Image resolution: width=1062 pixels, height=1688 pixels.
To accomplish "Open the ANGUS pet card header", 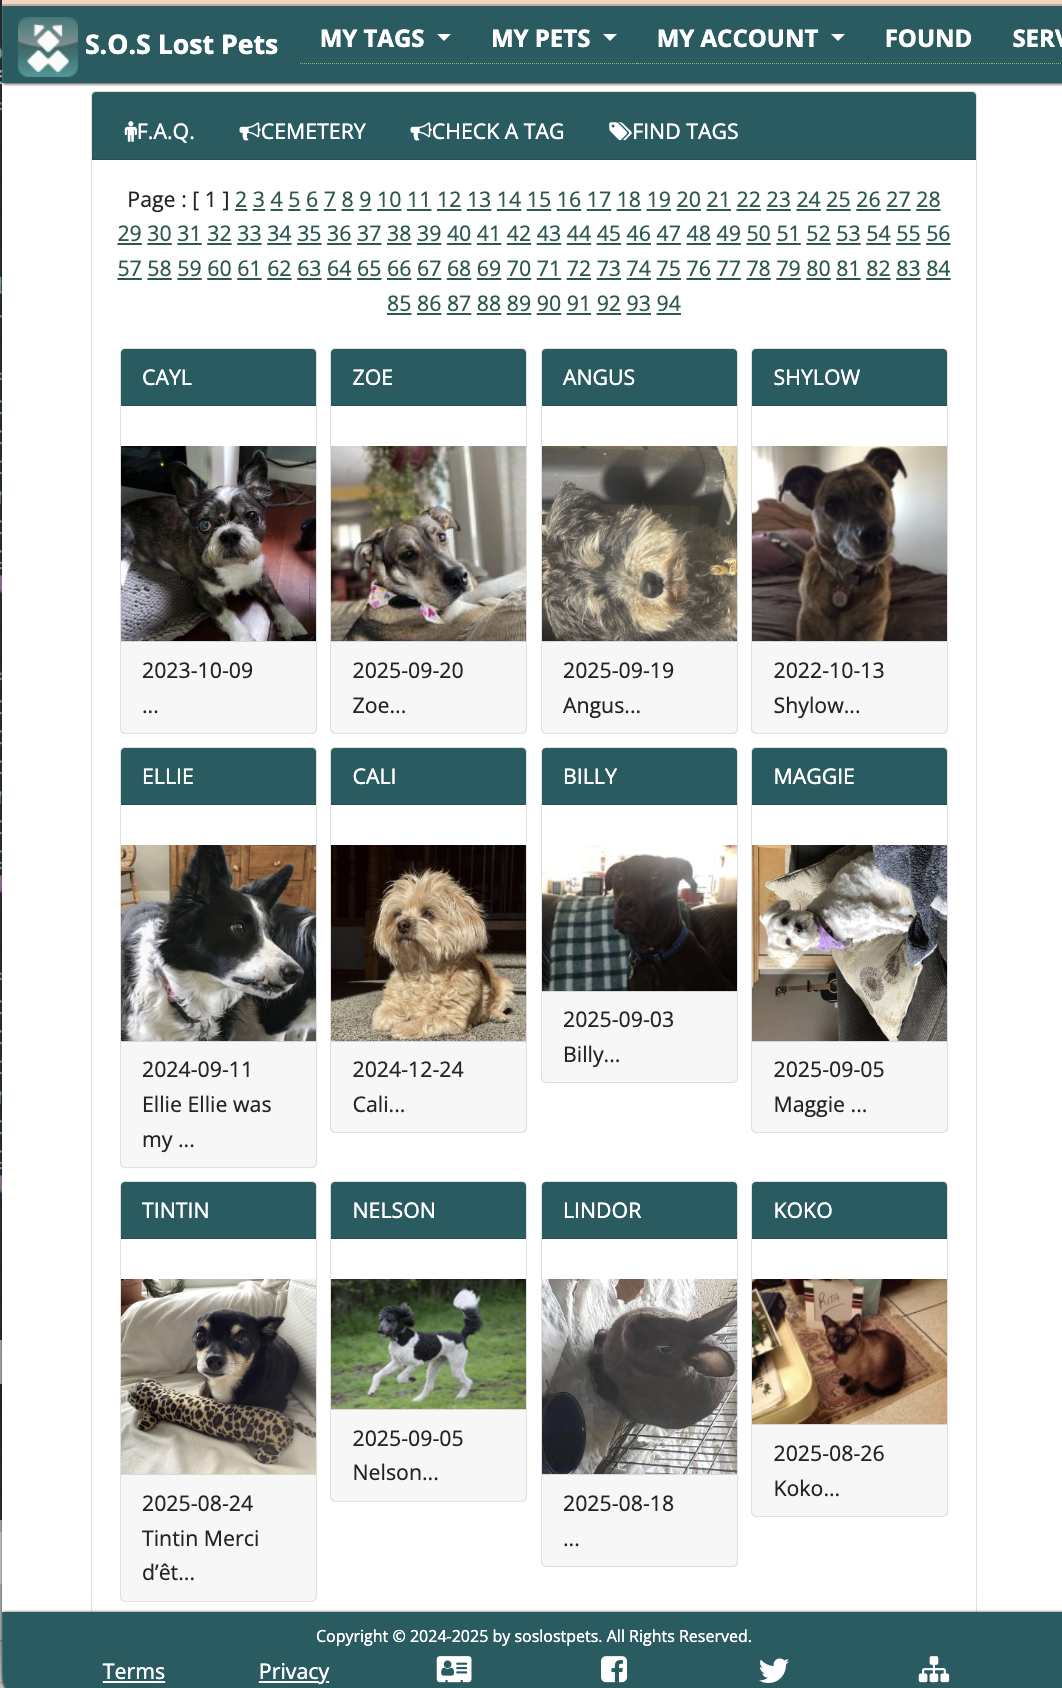I will pos(639,377).
